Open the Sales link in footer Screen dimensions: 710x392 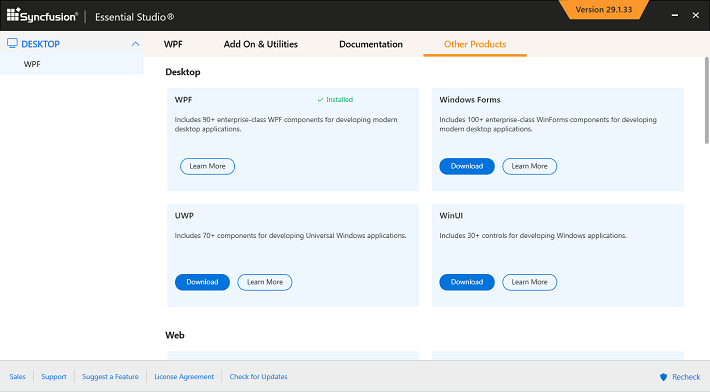[17, 377]
